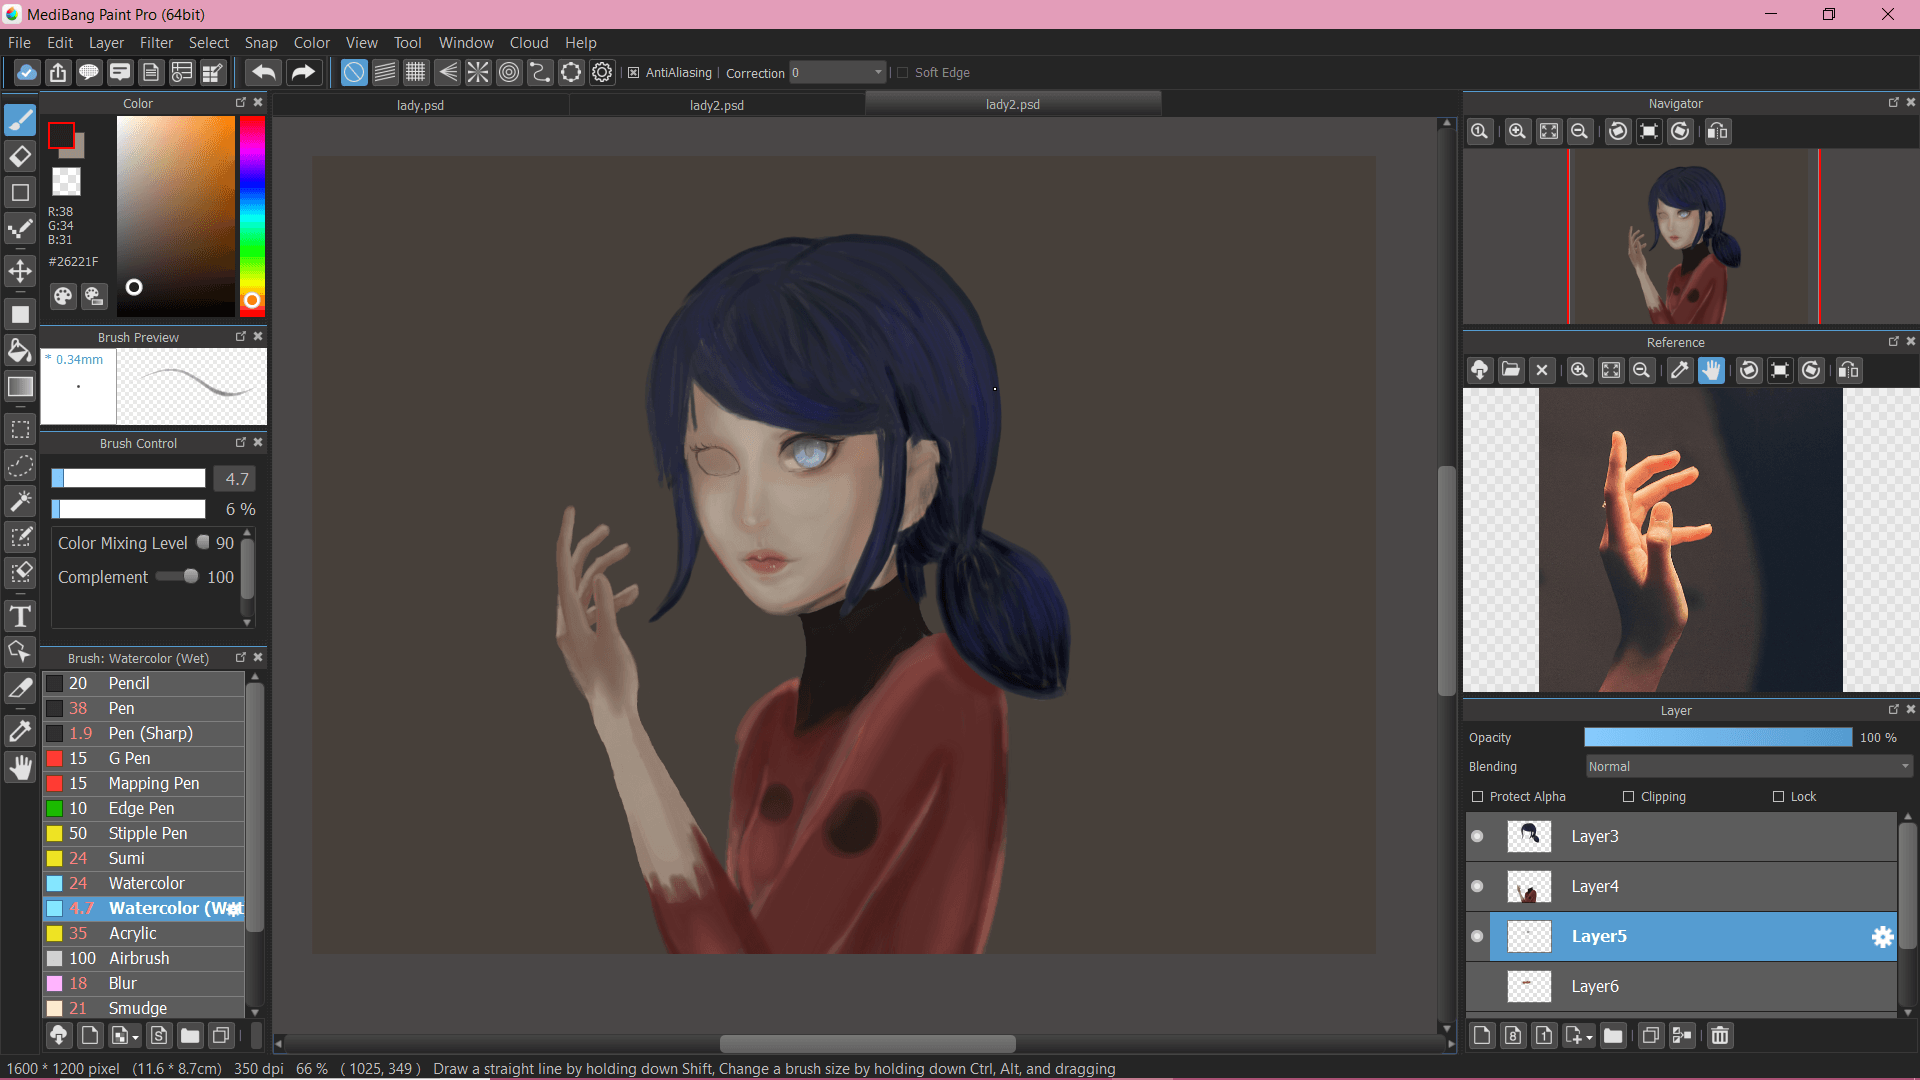Open the Snap menu

261,43
